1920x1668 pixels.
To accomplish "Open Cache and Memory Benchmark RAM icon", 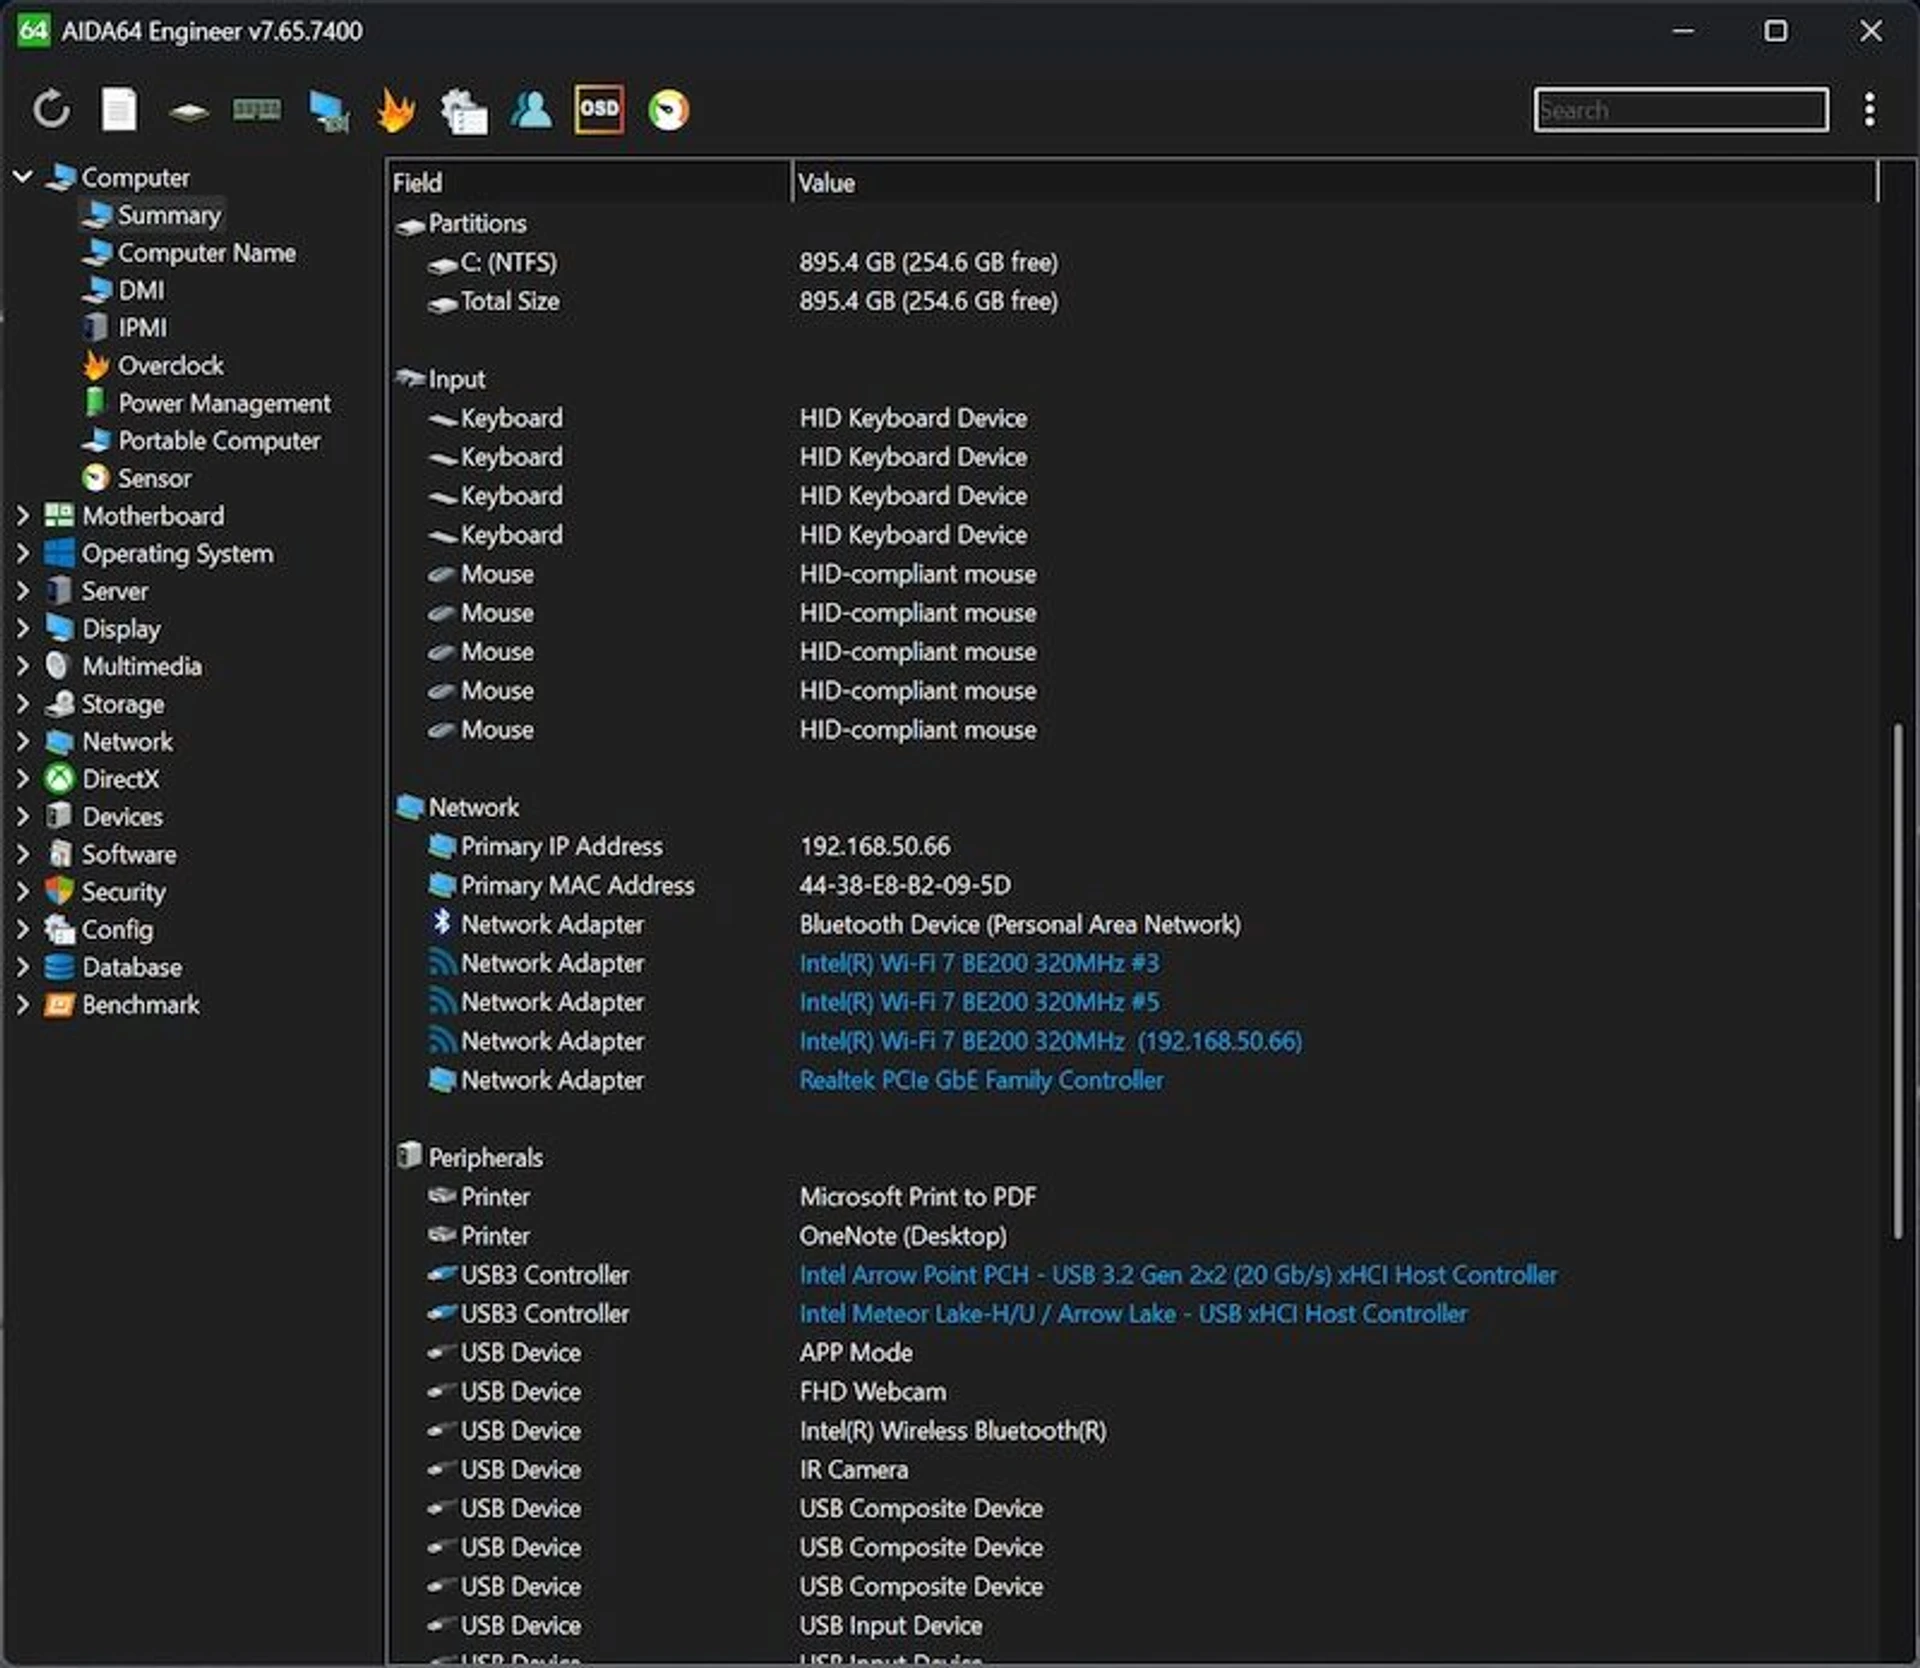I will coord(257,109).
